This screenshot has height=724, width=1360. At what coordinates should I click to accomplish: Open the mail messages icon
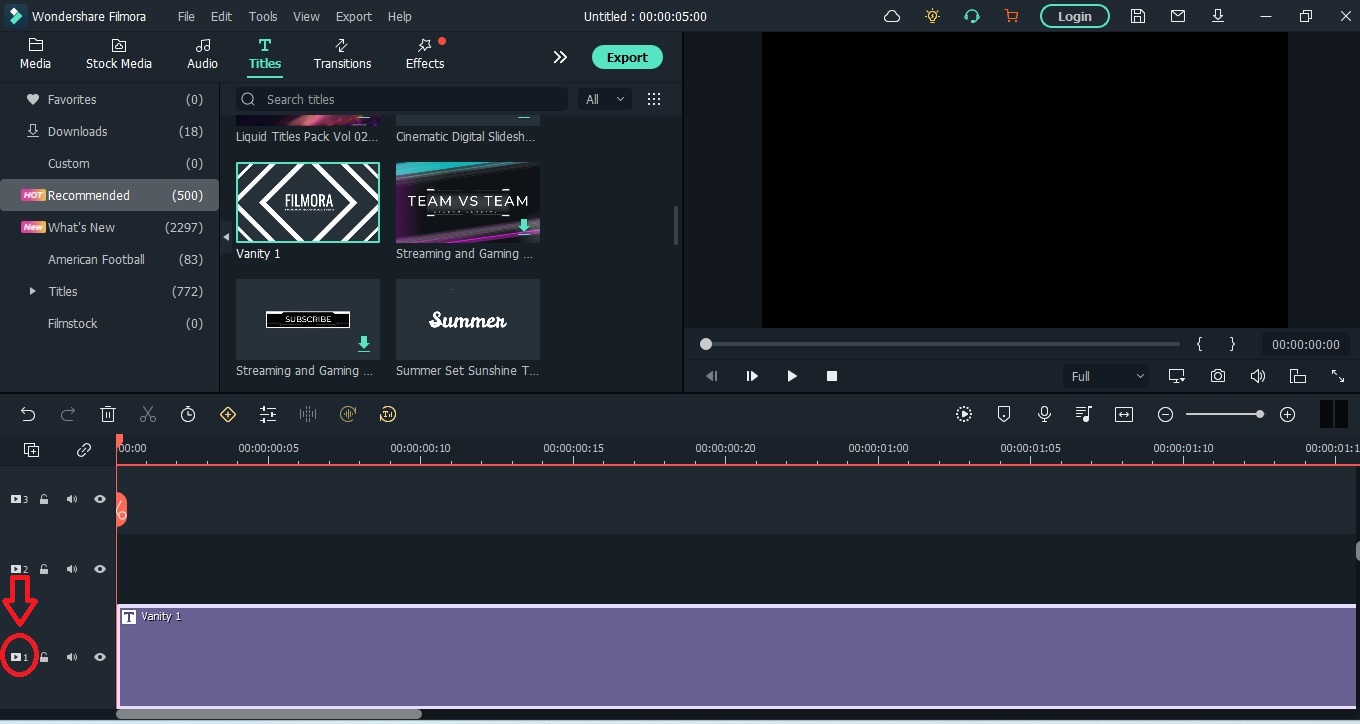[x=1178, y=16]
